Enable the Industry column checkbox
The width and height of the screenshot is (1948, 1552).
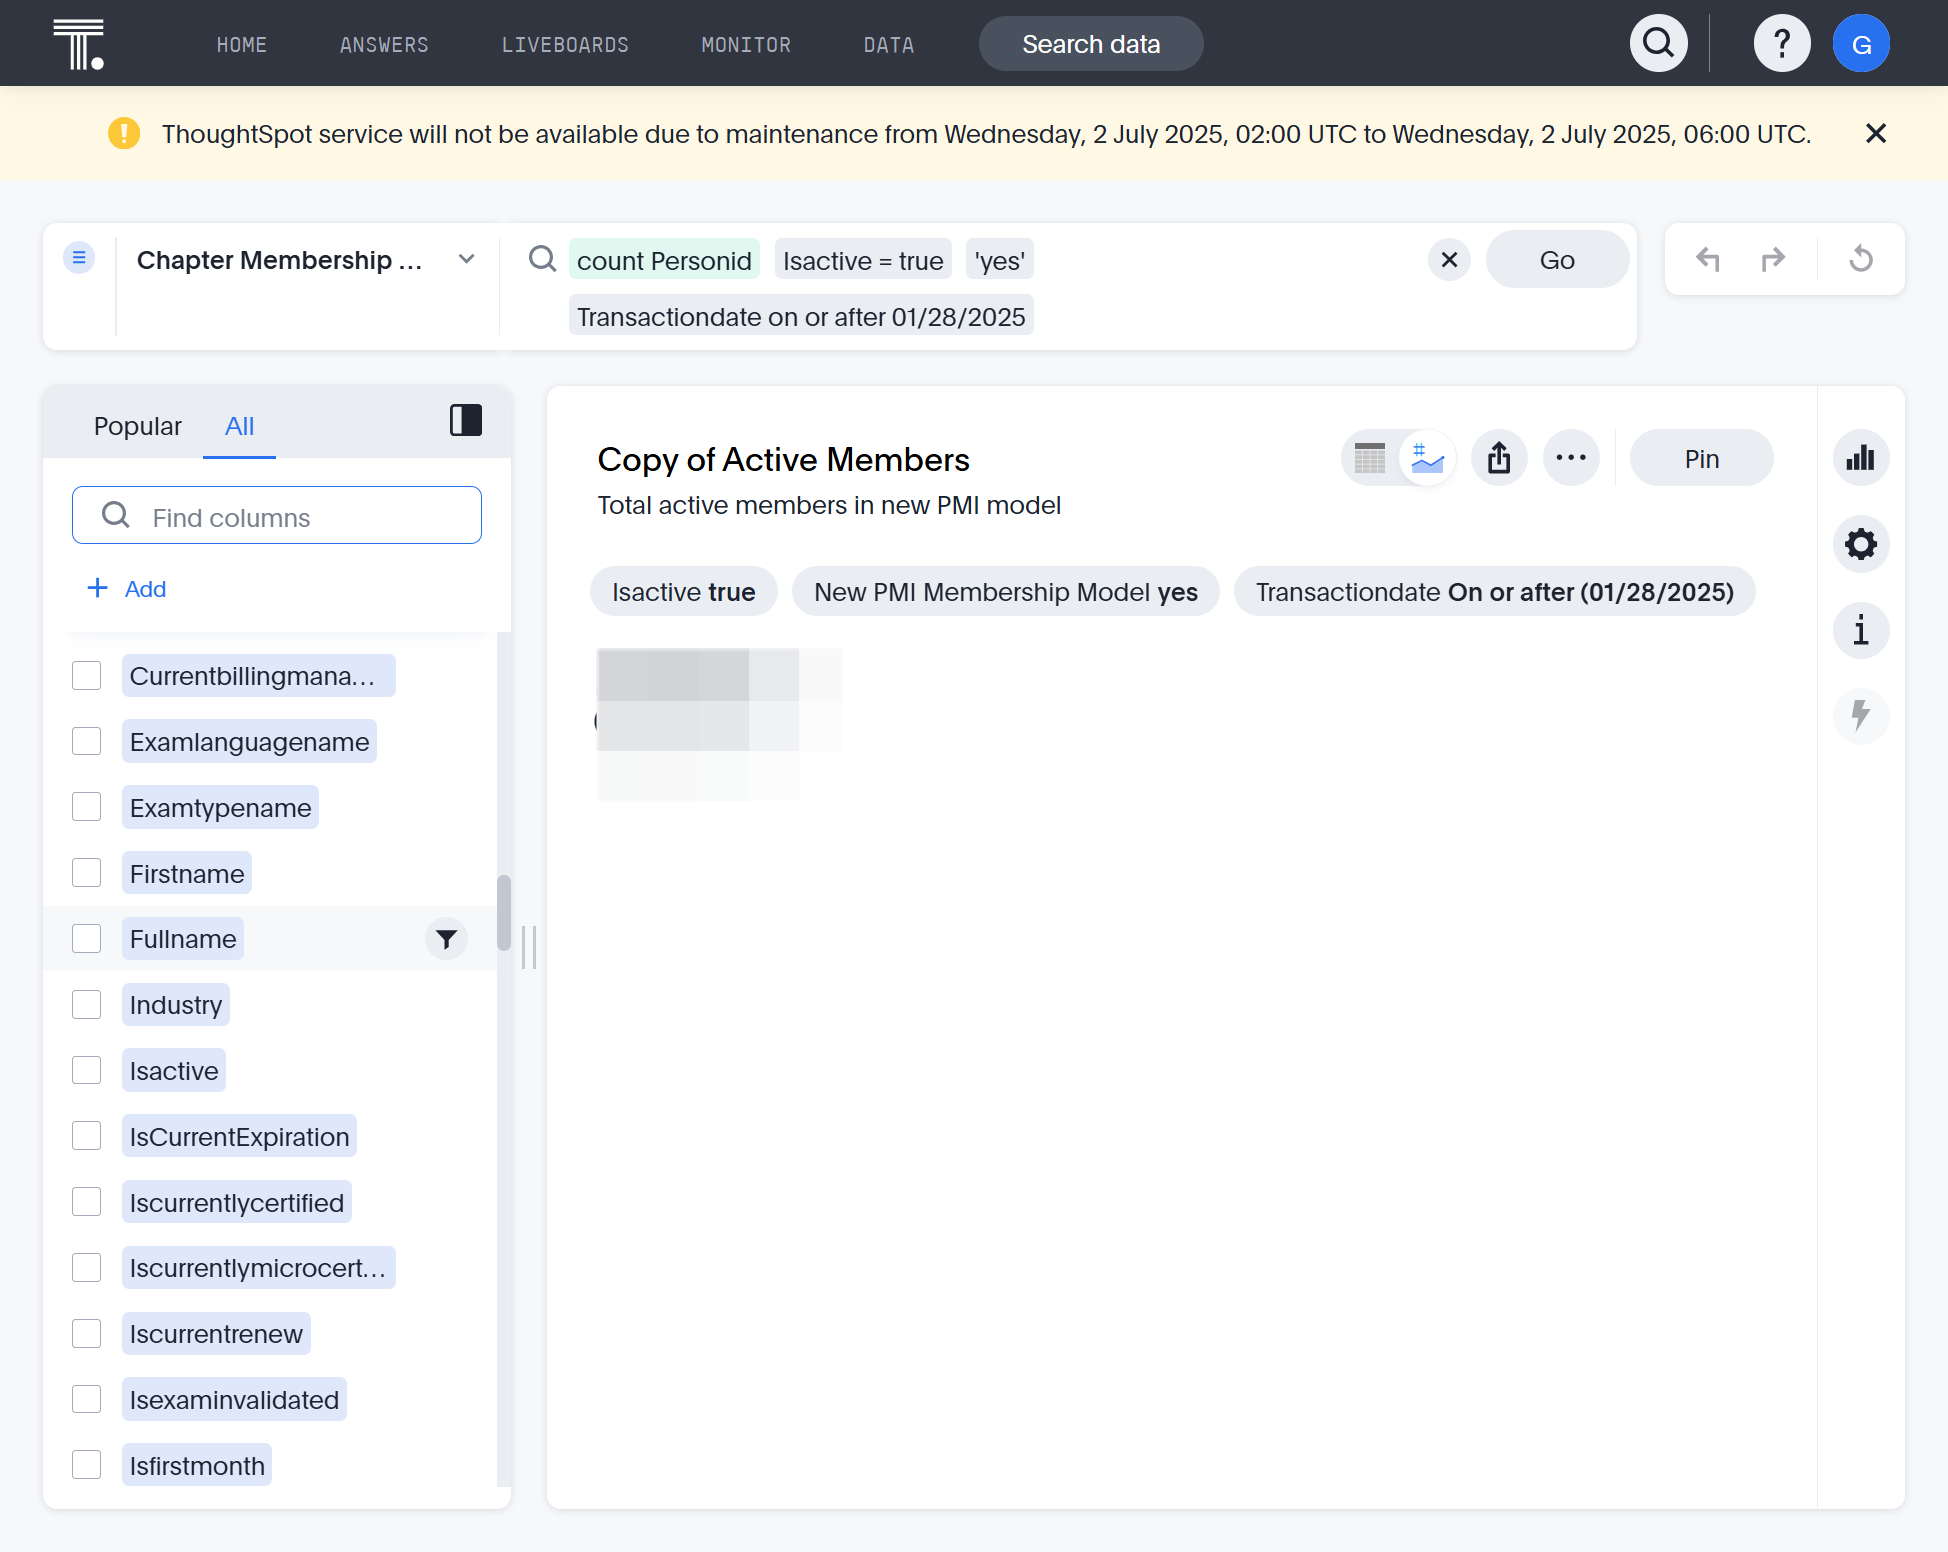[87, 1005]
